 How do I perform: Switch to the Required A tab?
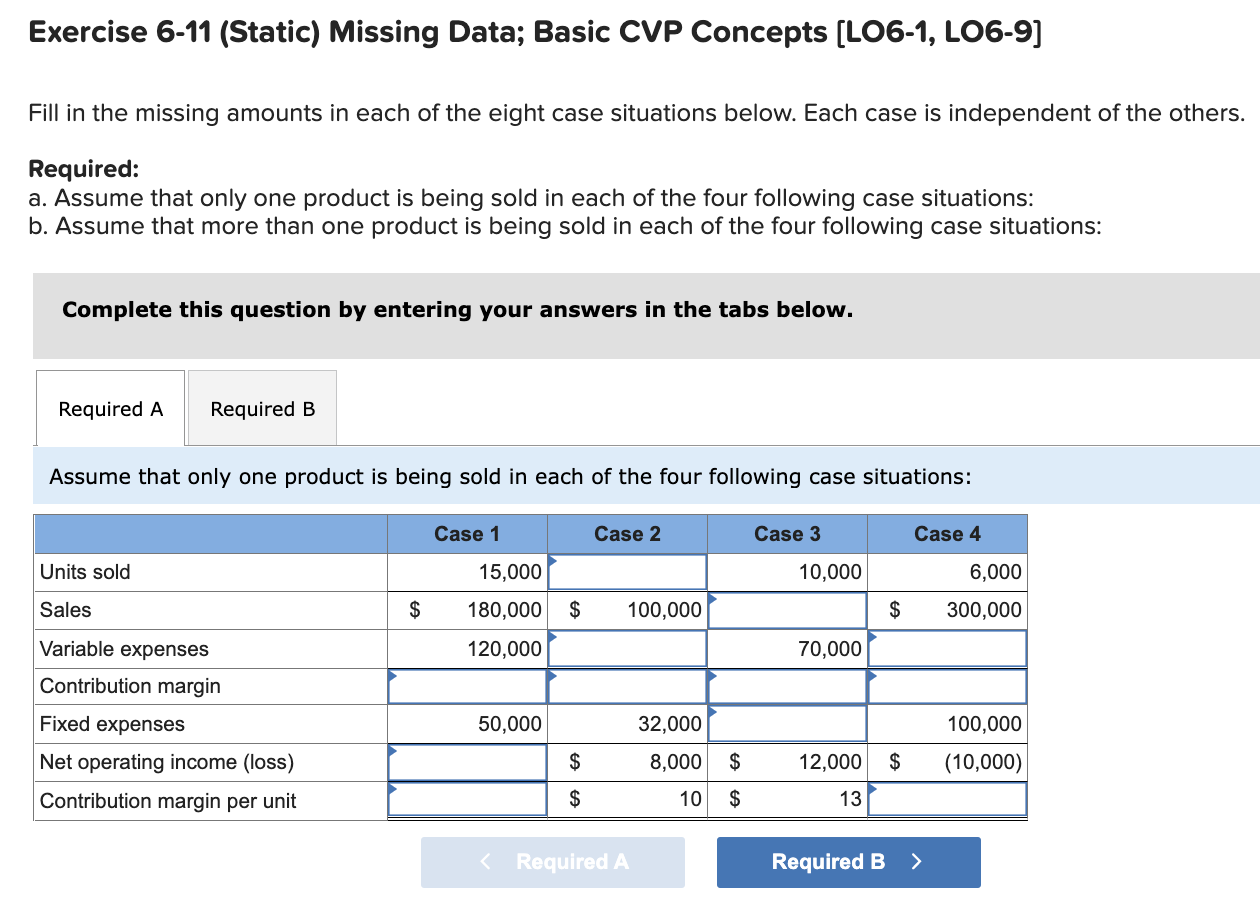tap(110, 408)
